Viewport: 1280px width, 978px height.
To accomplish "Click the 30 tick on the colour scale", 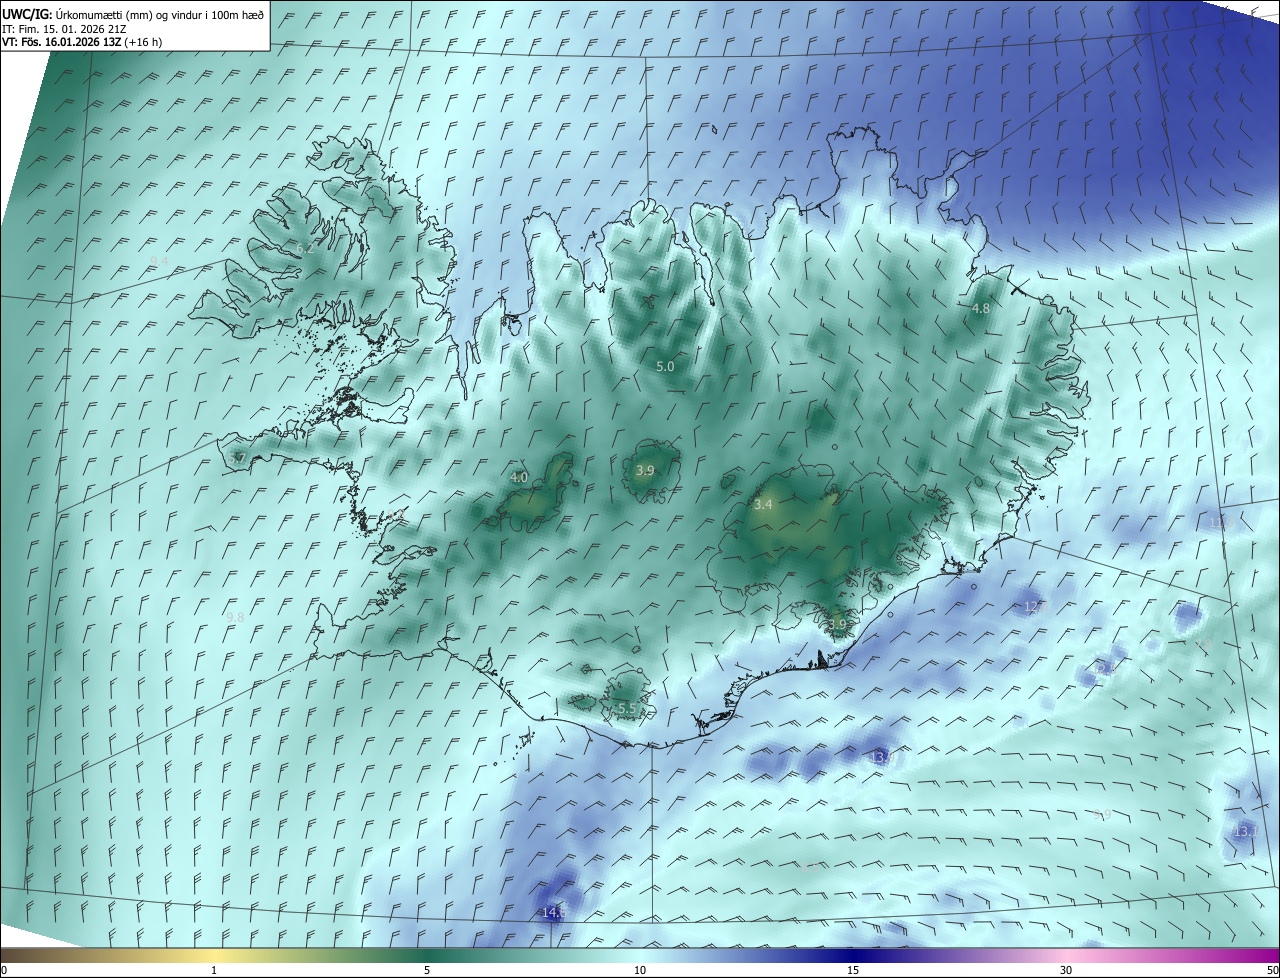I will coord(1066,970).
